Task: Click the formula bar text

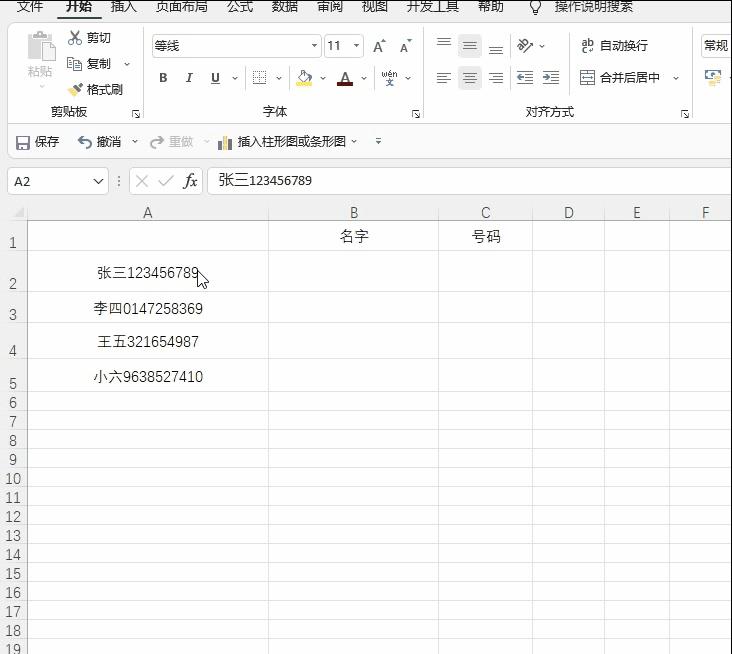Action: click(x=265, y=180)
